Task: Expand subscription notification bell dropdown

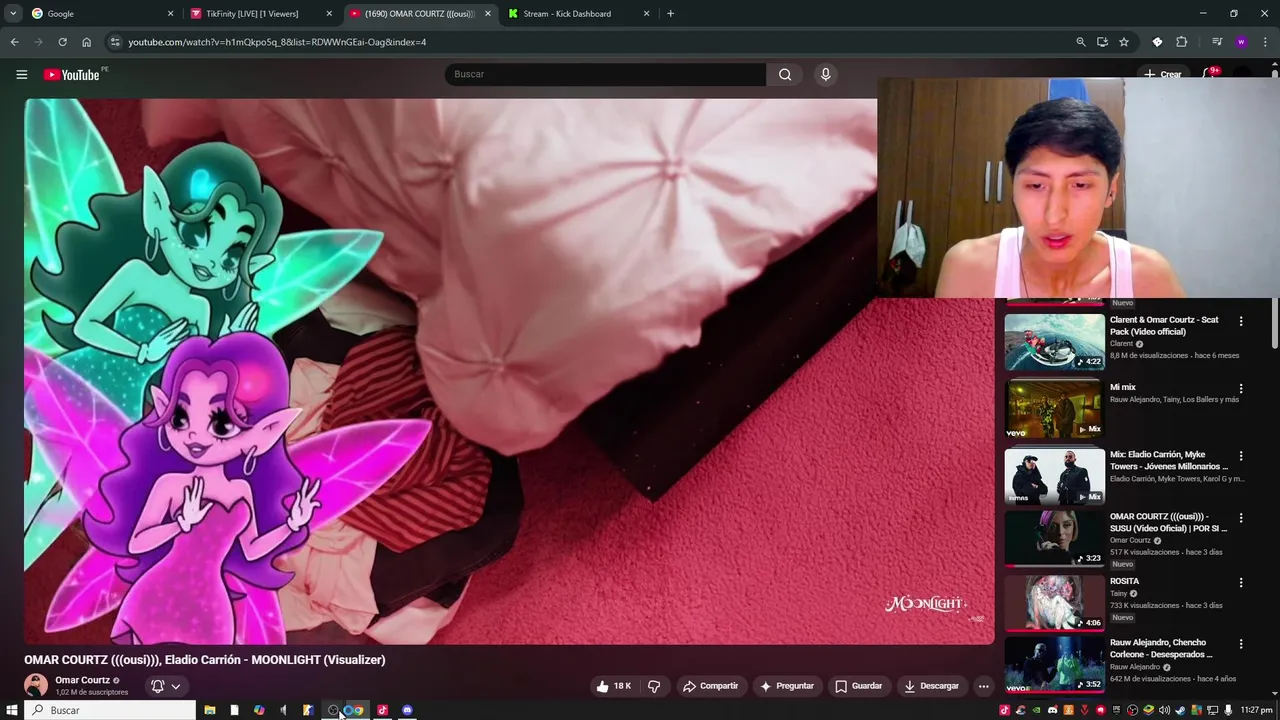Action: coord(165,686)
